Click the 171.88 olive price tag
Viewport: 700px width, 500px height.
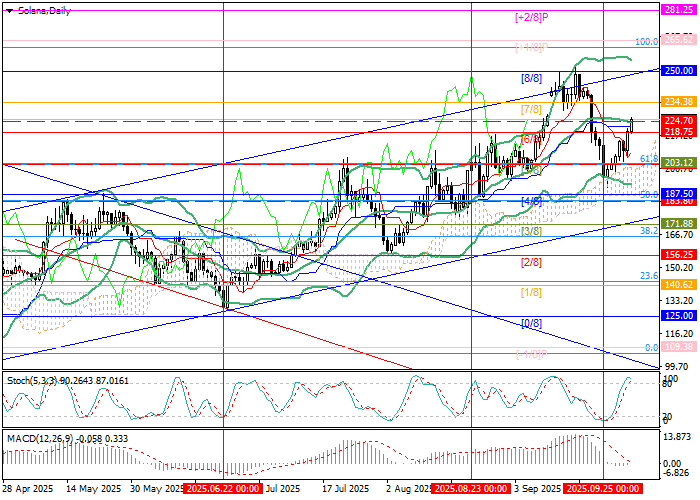679,224
